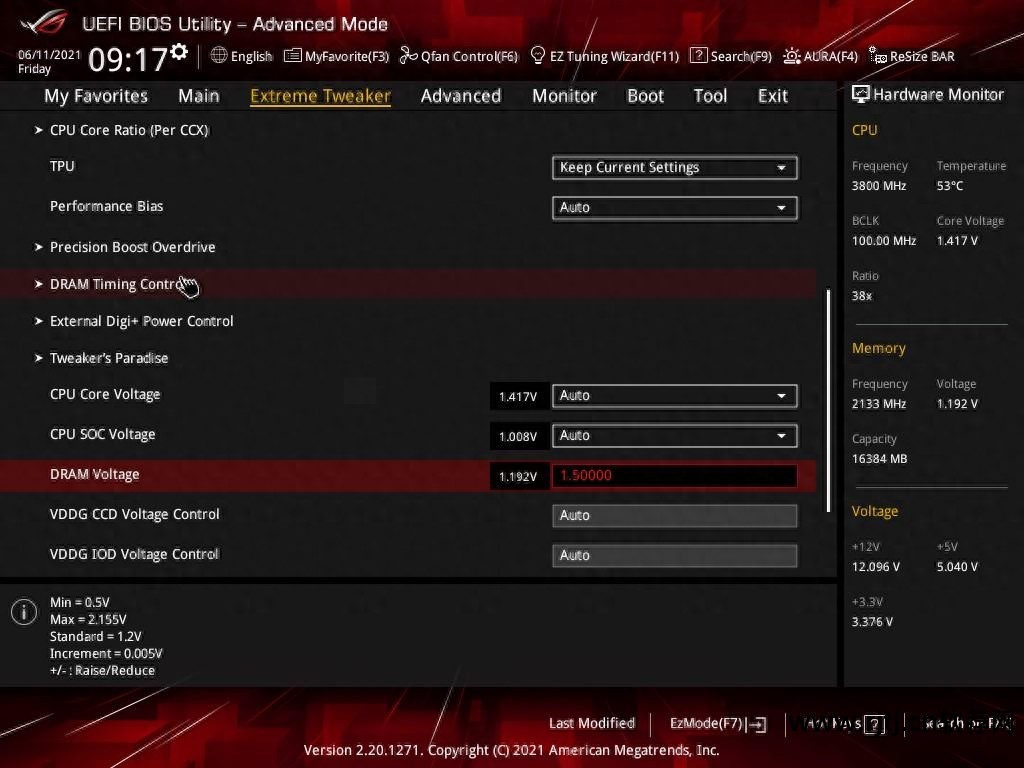Image resolution: width=1024 pixels, height=768 pixels.
Task: Click the Version 2.20.1271 copyright text
Action: 511,750
